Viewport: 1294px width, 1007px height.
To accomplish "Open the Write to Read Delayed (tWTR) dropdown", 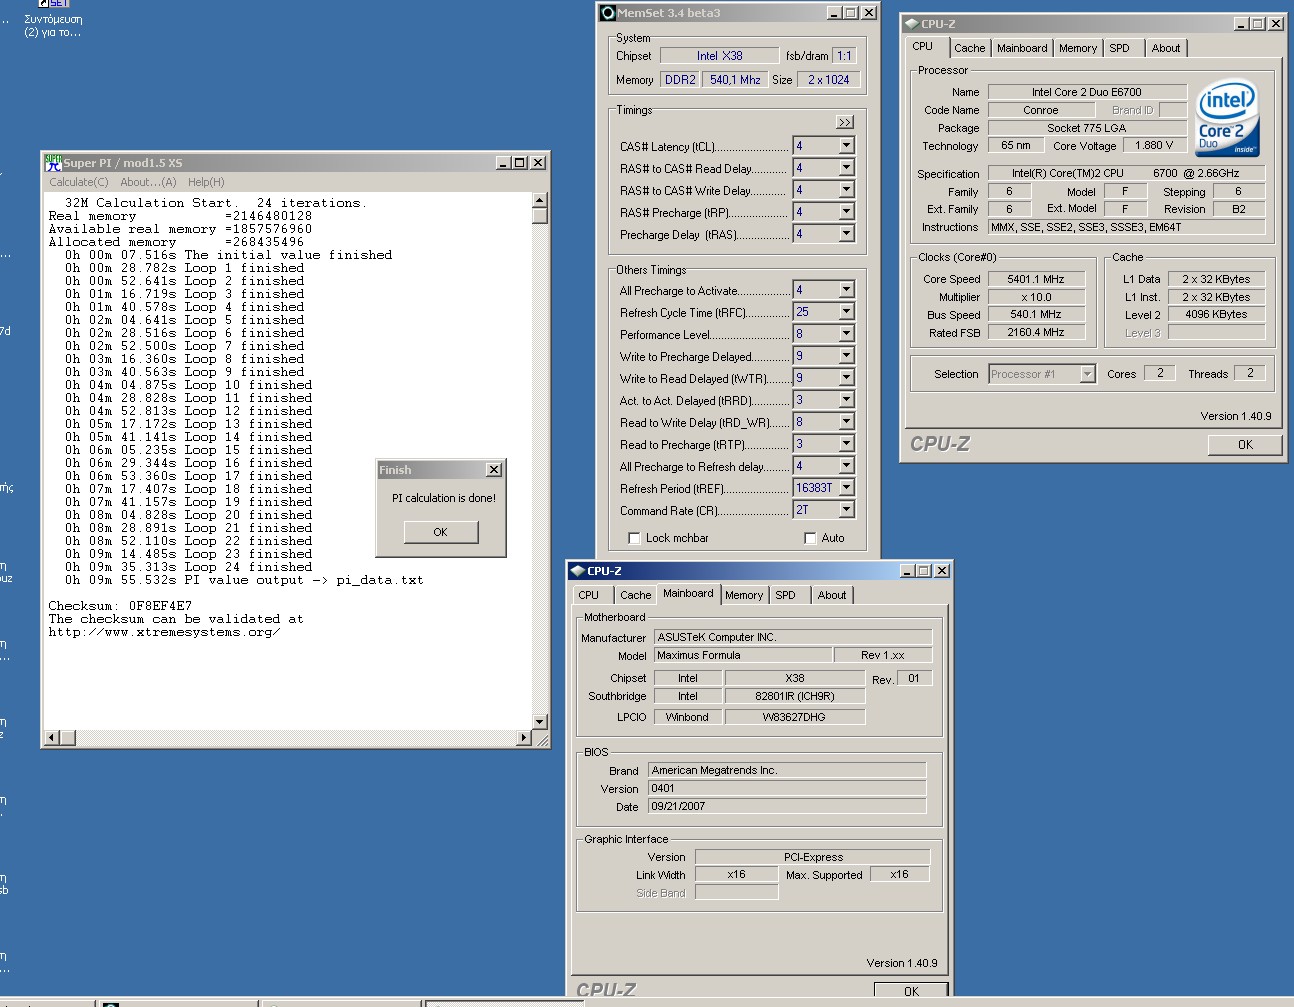I will tap(846, 378).
